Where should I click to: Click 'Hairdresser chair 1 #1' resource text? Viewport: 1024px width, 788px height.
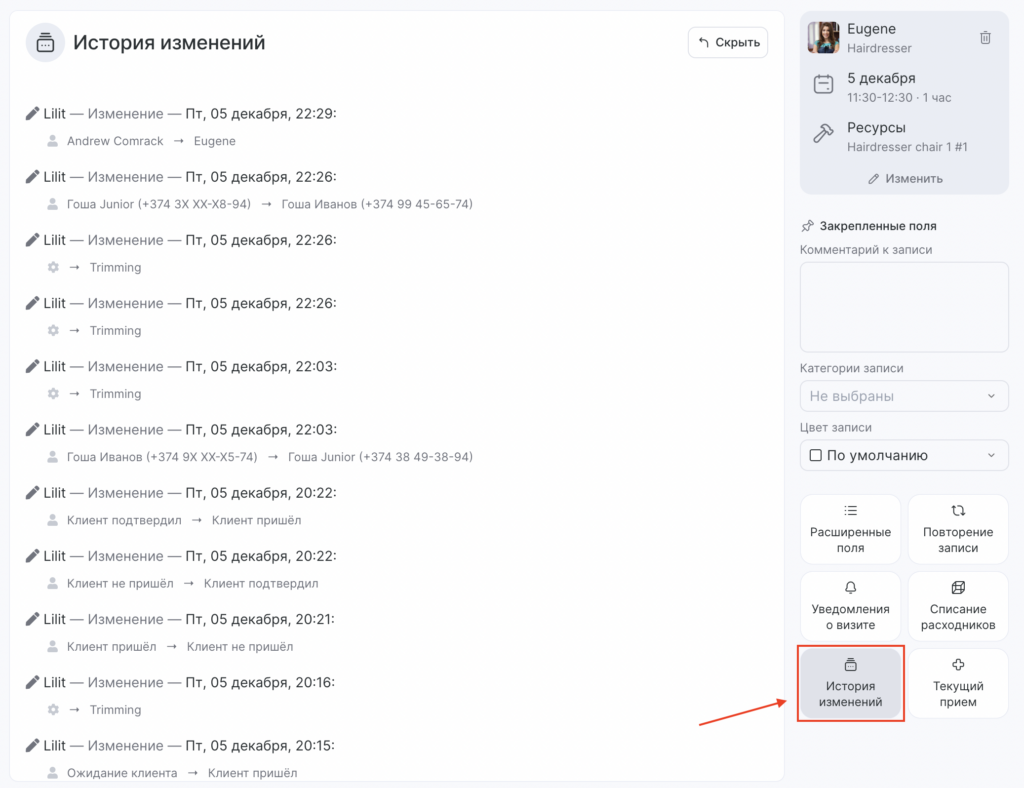(x=907, y=147)
